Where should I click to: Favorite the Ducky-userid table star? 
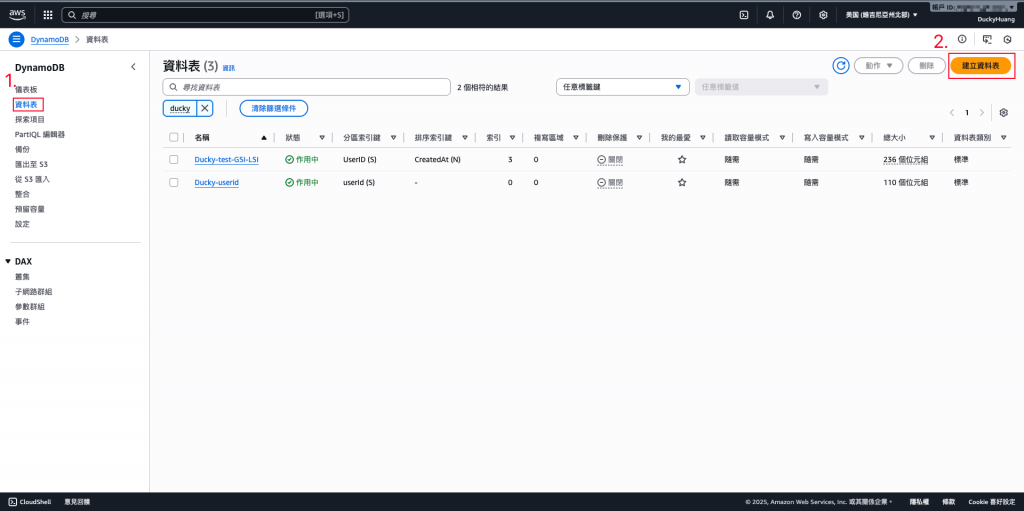click(682, 183)
